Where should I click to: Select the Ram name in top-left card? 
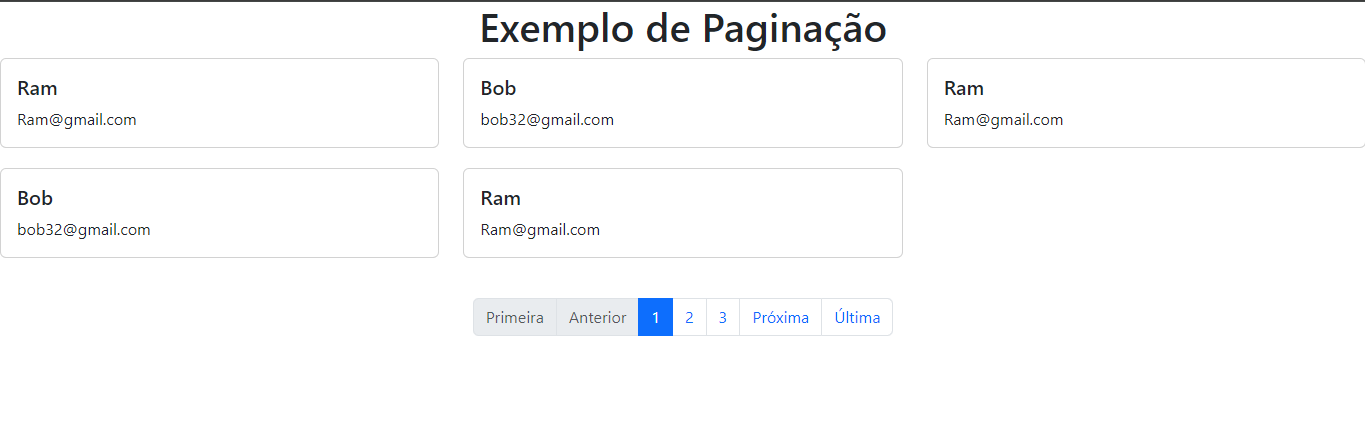pos(37,88)
